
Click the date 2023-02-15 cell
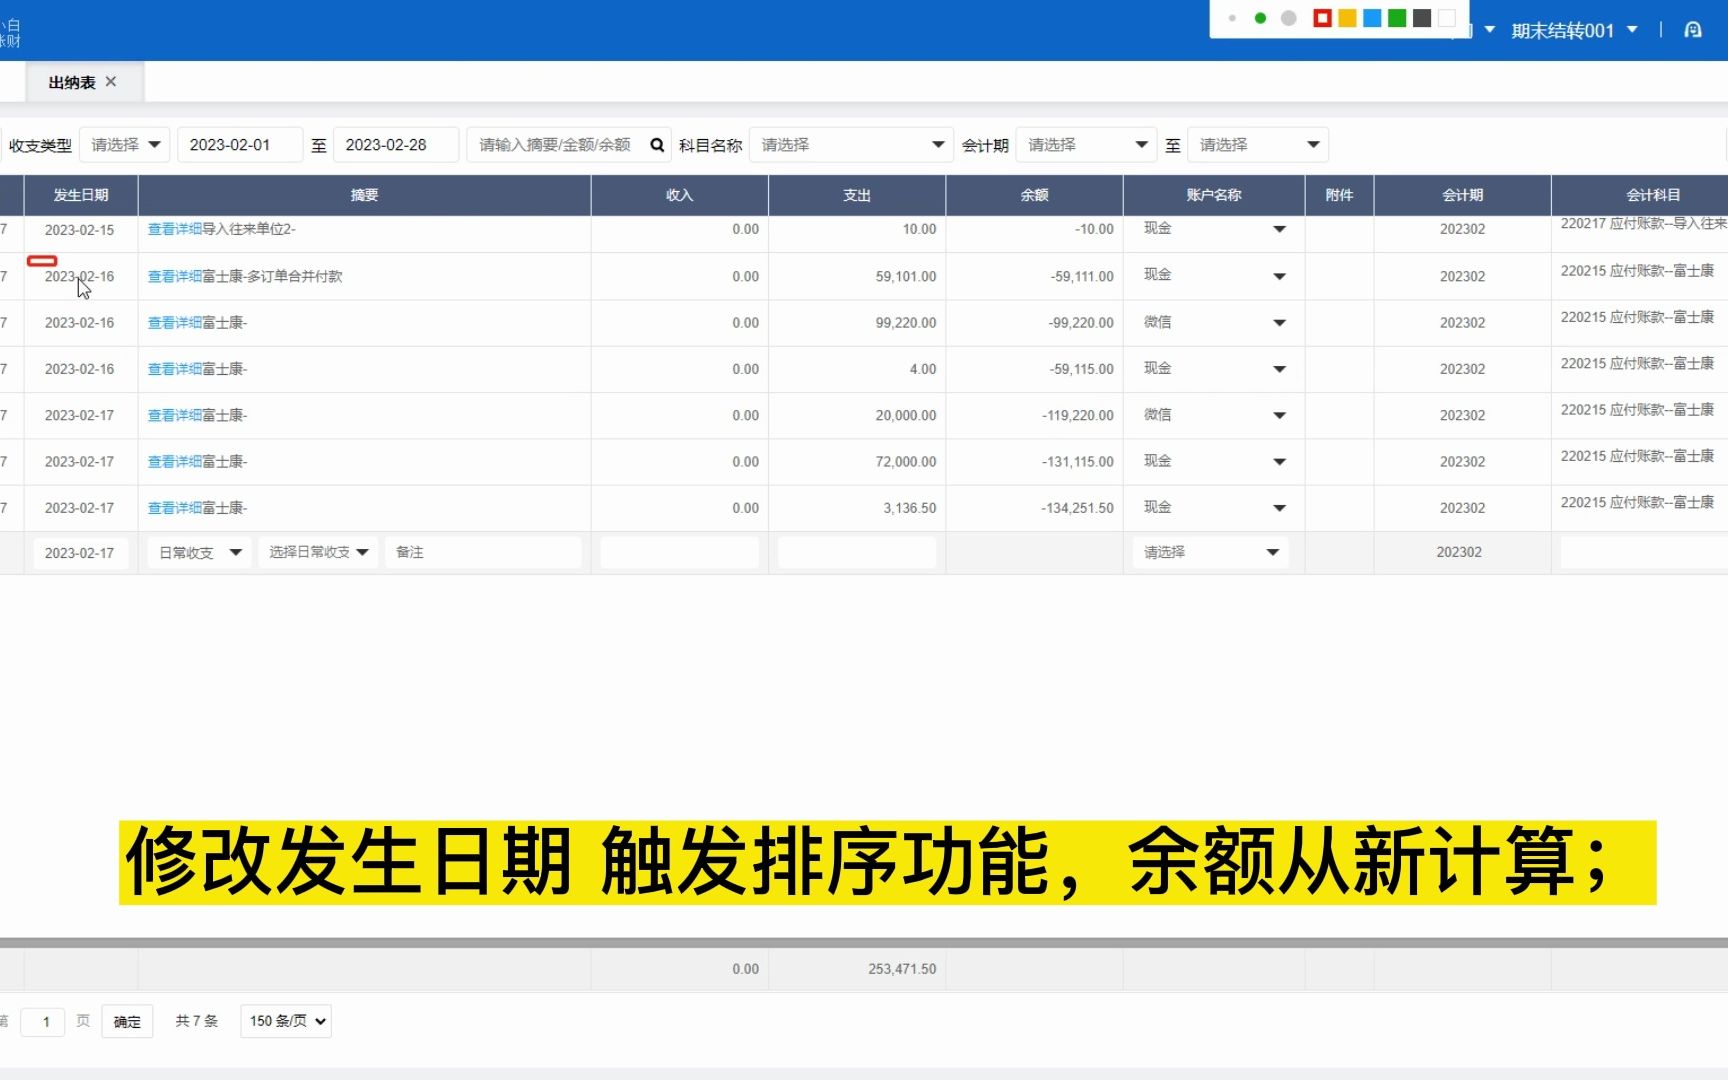click(80, 229)
